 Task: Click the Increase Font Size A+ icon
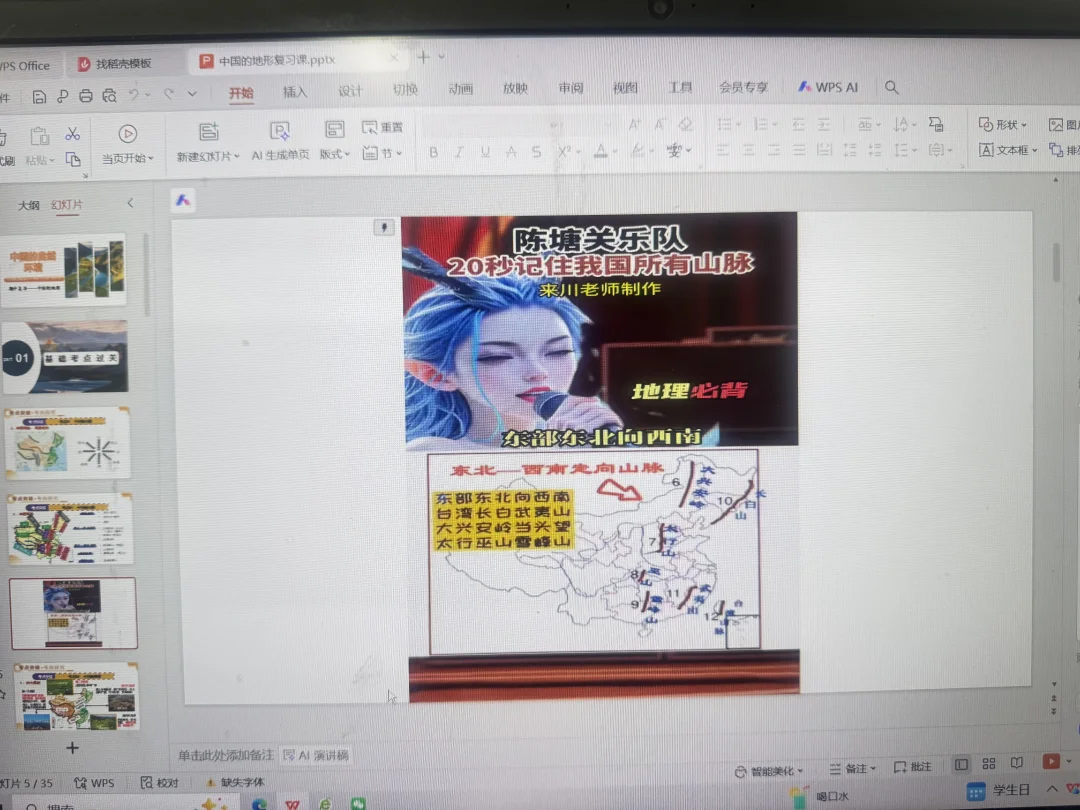coord(634,125)
